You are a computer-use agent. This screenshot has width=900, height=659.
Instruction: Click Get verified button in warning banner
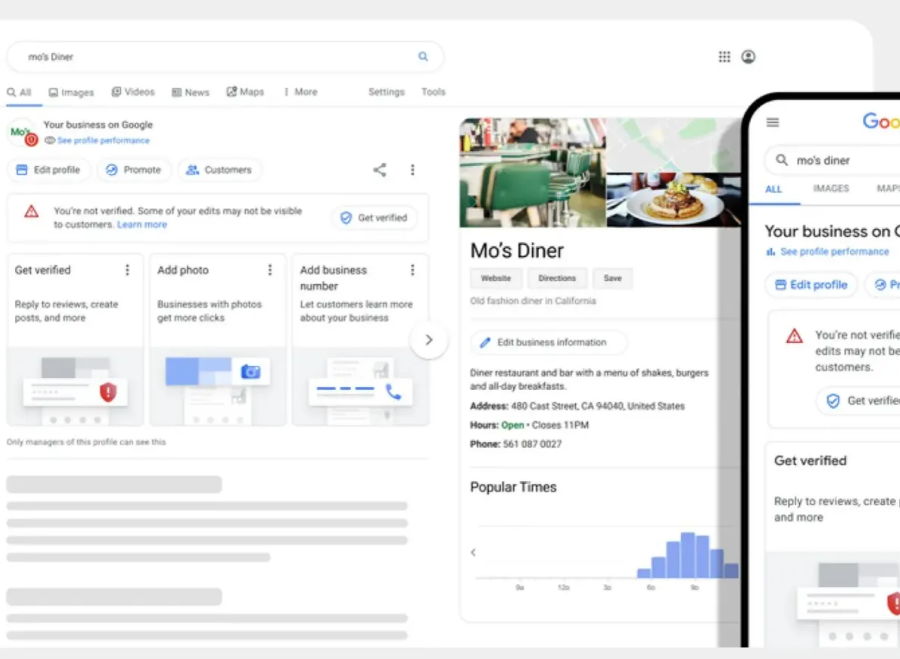pyautogui.click(x=374, y=218)
